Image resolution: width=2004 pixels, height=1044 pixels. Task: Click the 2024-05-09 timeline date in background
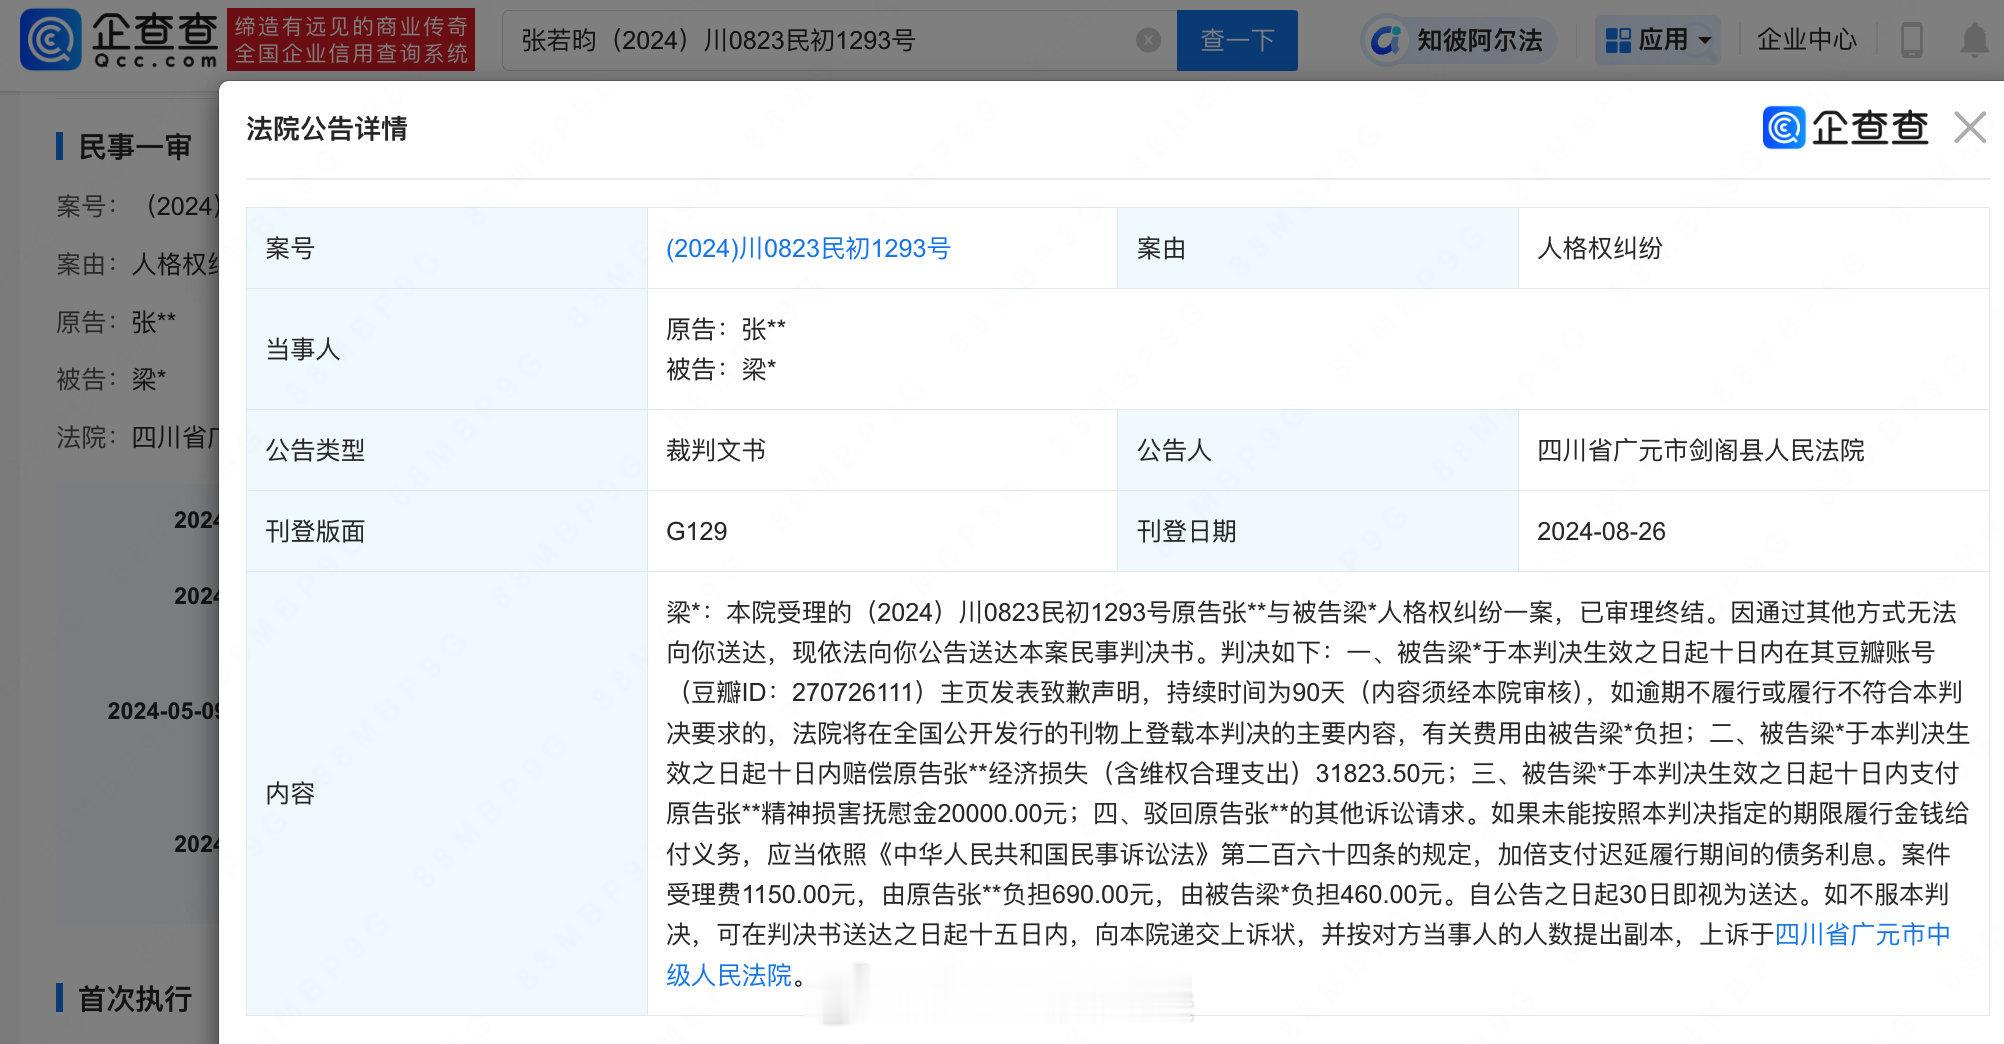tap(164, 711)
